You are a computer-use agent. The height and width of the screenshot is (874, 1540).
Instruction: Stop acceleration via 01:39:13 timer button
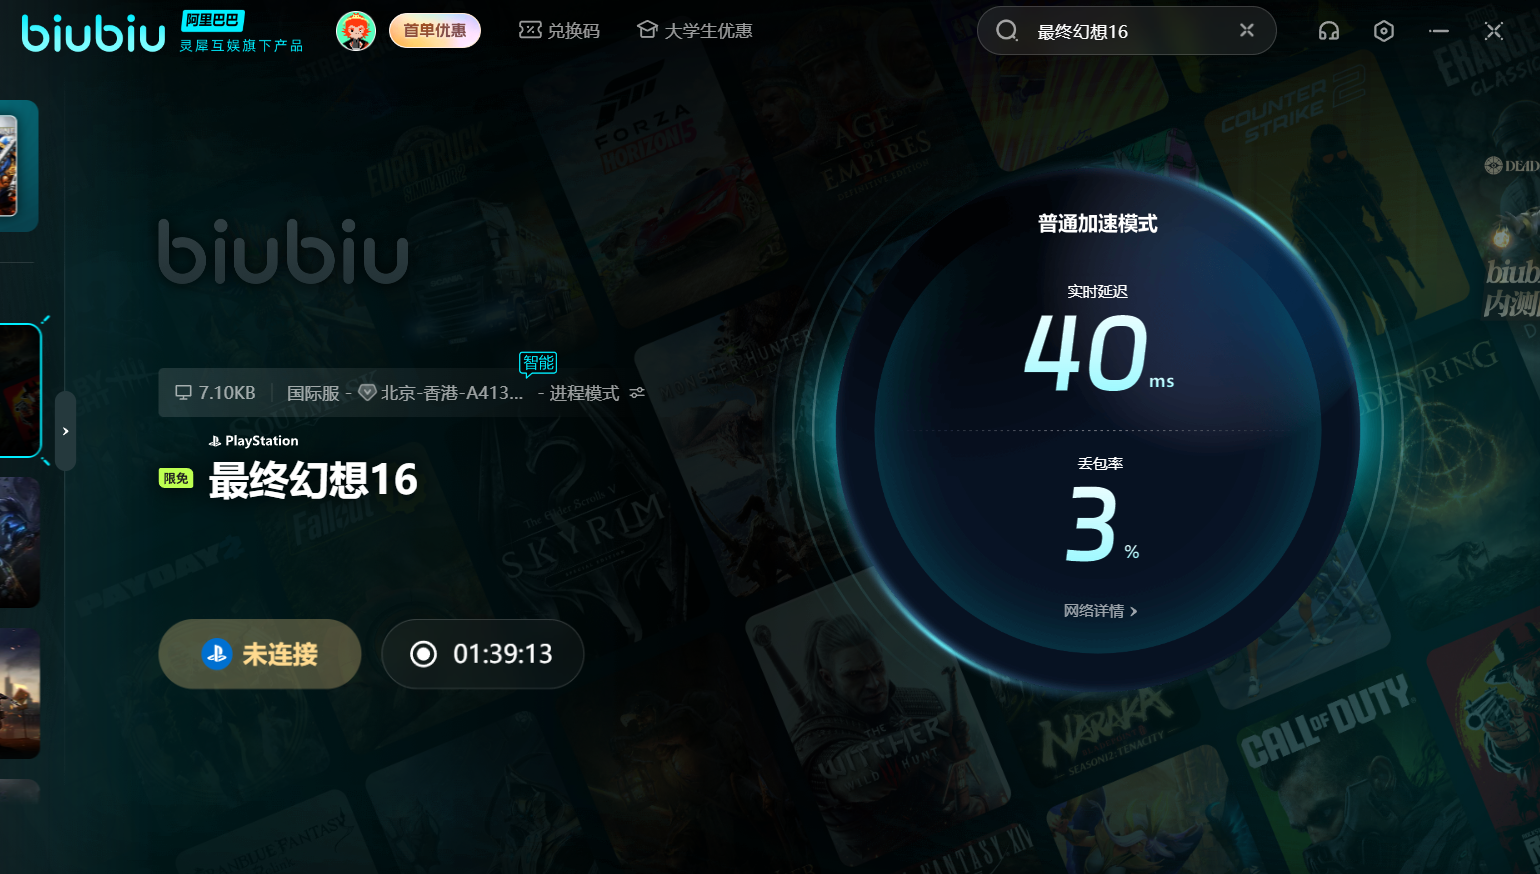[x=482, y=654]
